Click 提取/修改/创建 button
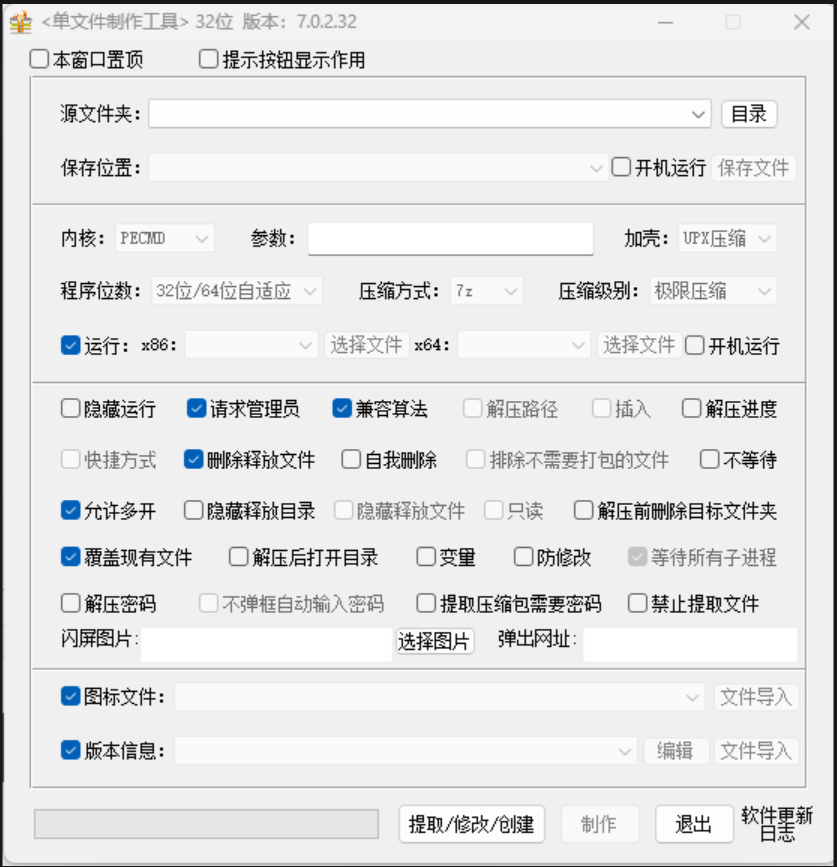The width and height of the screenshot is (837, 867). (x=472, y=824)
